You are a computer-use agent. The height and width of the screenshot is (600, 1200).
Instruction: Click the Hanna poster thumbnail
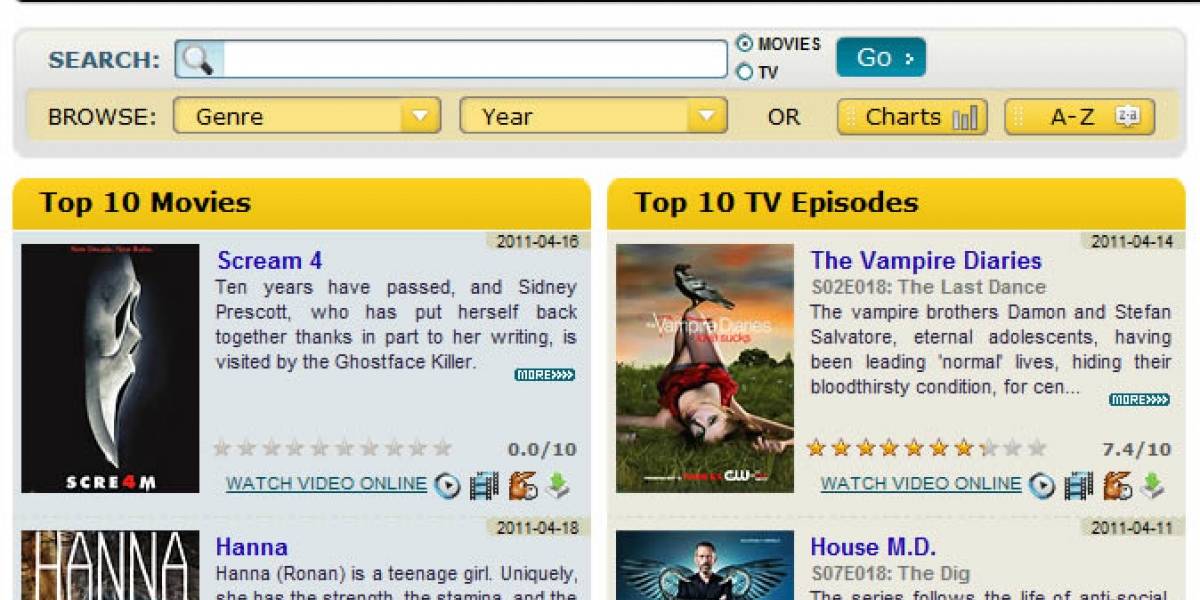pos(110,565)
